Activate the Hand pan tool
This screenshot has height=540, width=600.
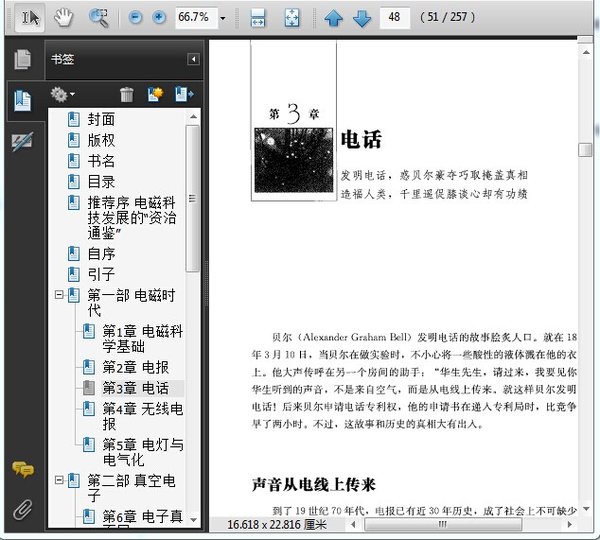coord(63,18)
